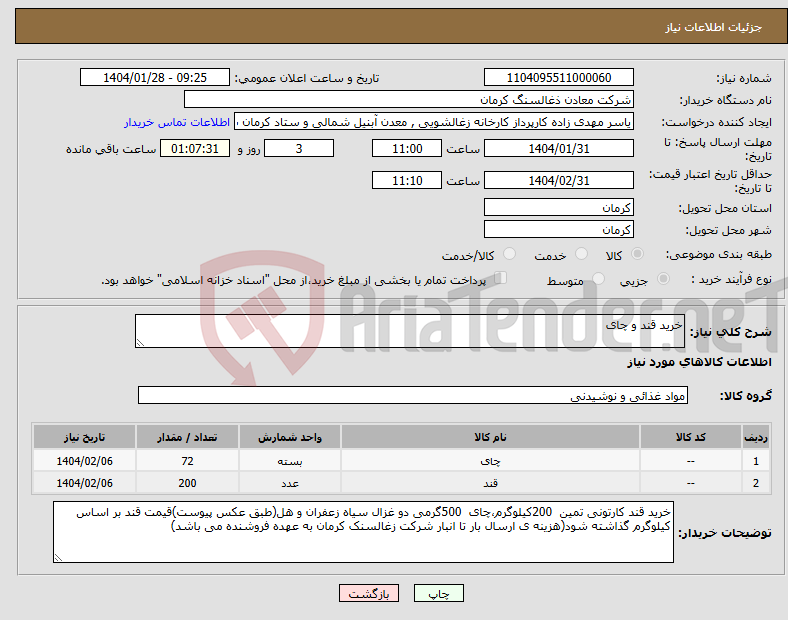The image size is (788, 620).
Task: Click the تعداد / مقدار column header
Action: [x=187, y=437]
